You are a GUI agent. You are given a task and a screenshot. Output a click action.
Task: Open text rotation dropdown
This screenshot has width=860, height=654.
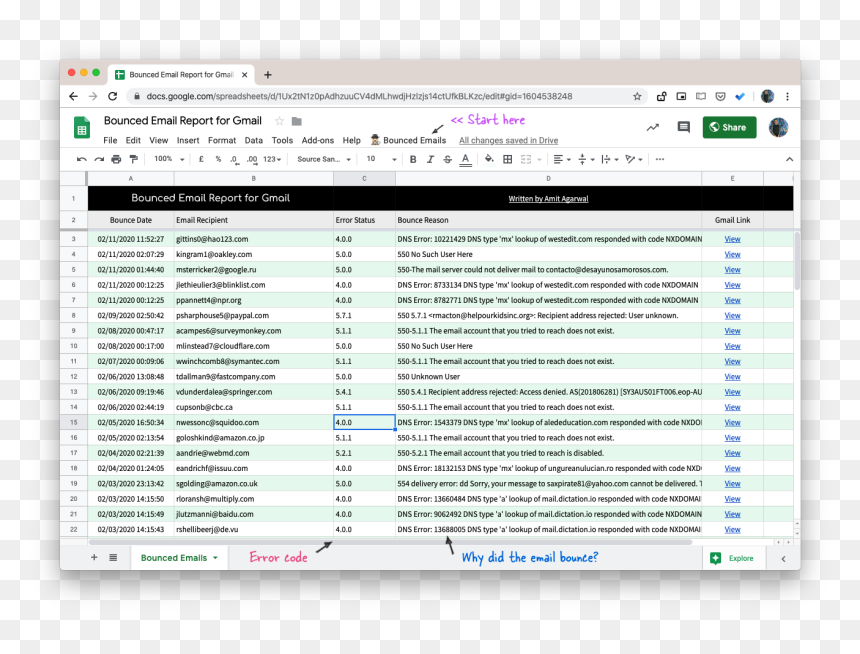click(x=634, y=159)
